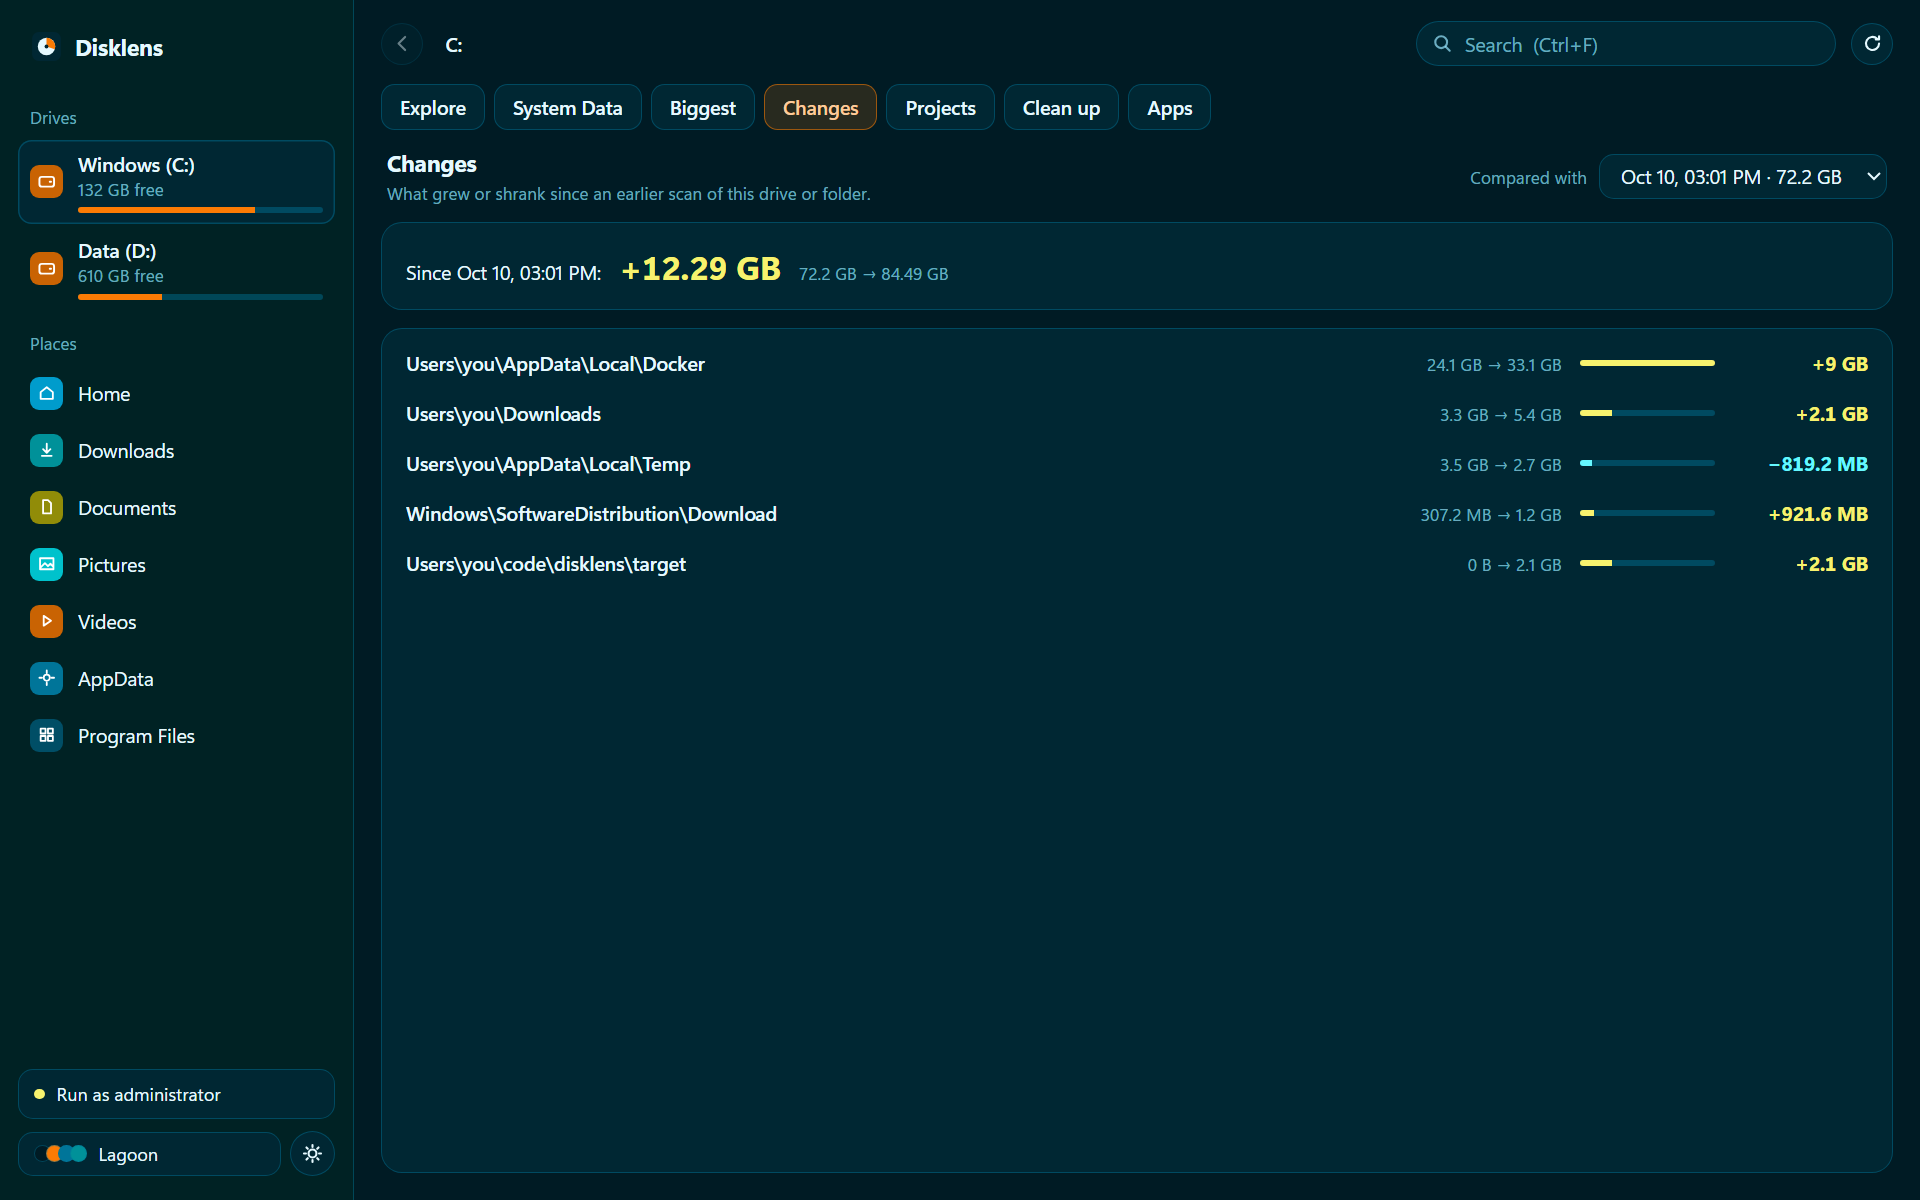The width and height of the screenshot is (1920, 1200).
Task: Open Users\you\Downloads change row
Action: click(x=1136, y=414)
